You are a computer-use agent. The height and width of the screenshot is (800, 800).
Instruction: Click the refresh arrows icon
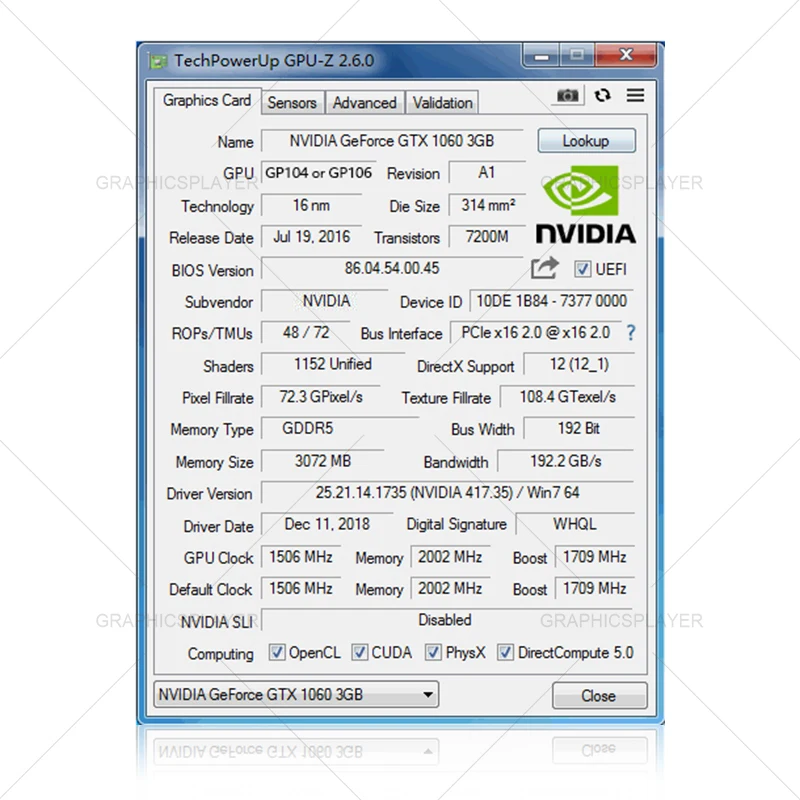pyautogui.click(x=603, y=95)
